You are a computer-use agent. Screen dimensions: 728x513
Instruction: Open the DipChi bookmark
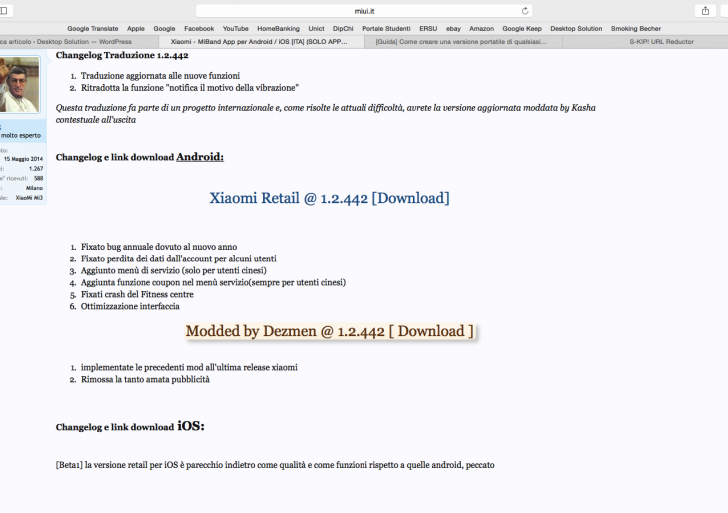tap(343, 28)
